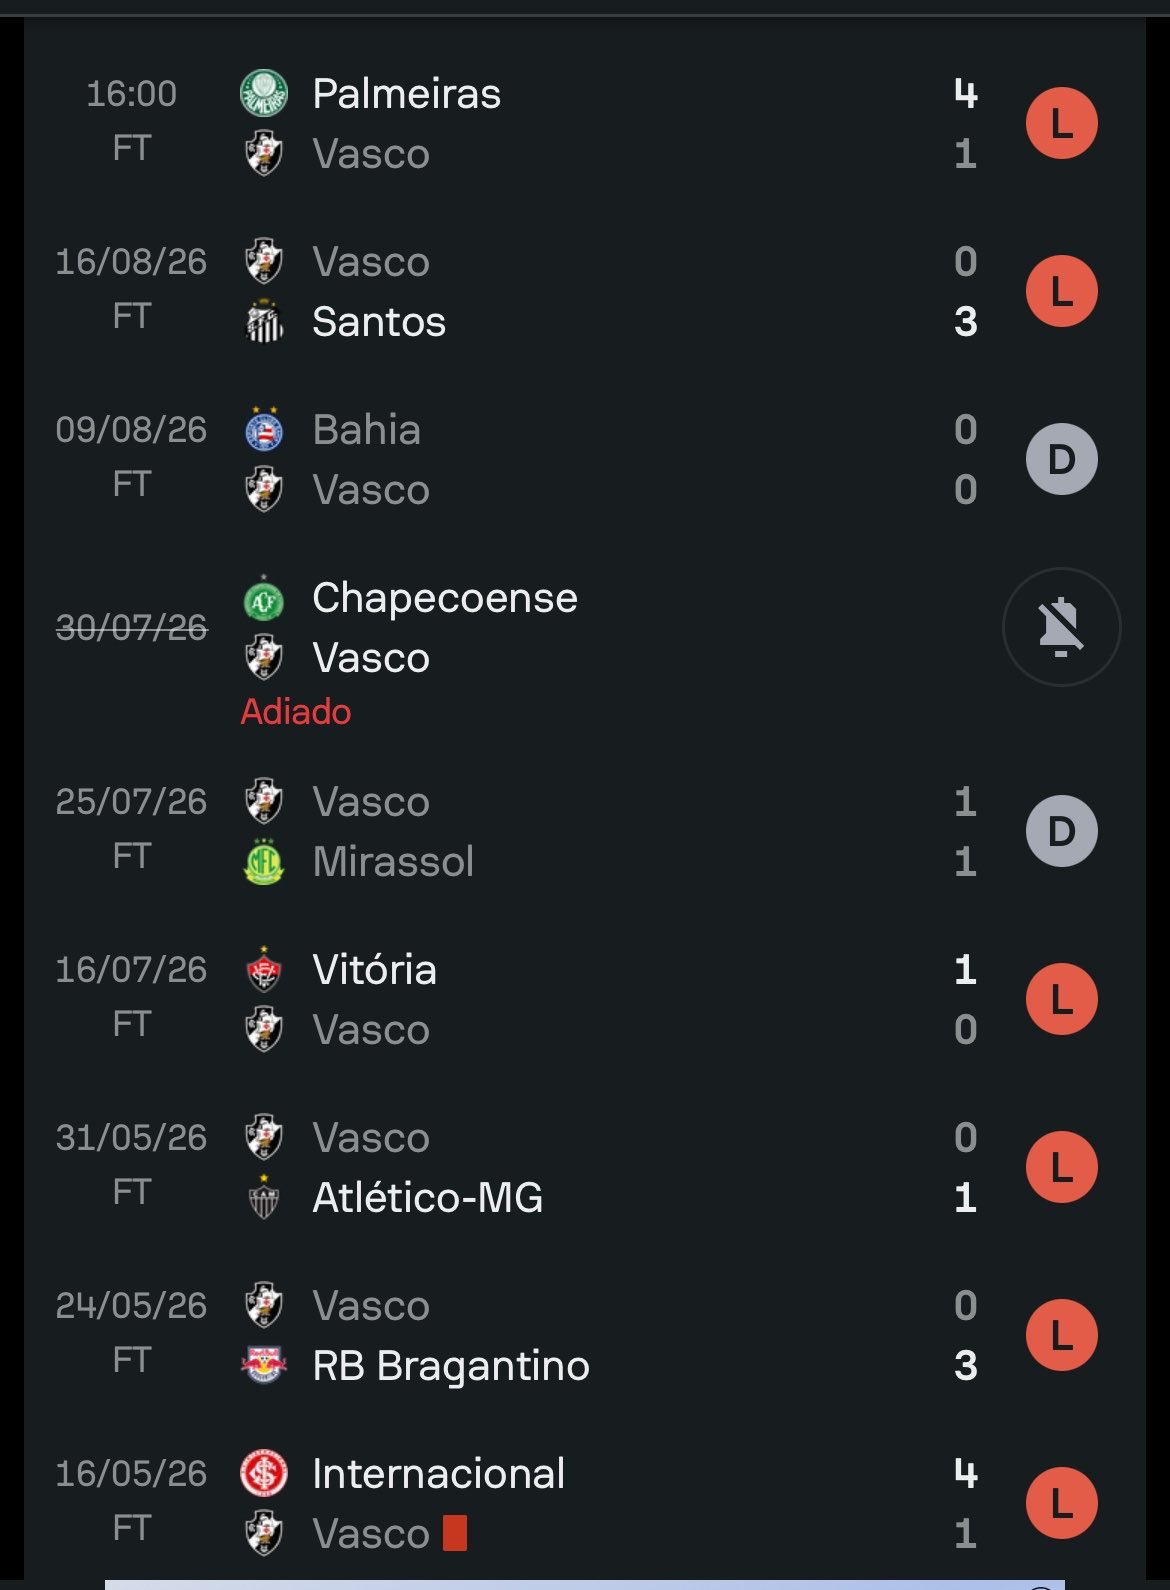1170x1590 pixels.
Task: Click the loss badge for Vasco vs Atlético-MG
Action: 1062,1168
